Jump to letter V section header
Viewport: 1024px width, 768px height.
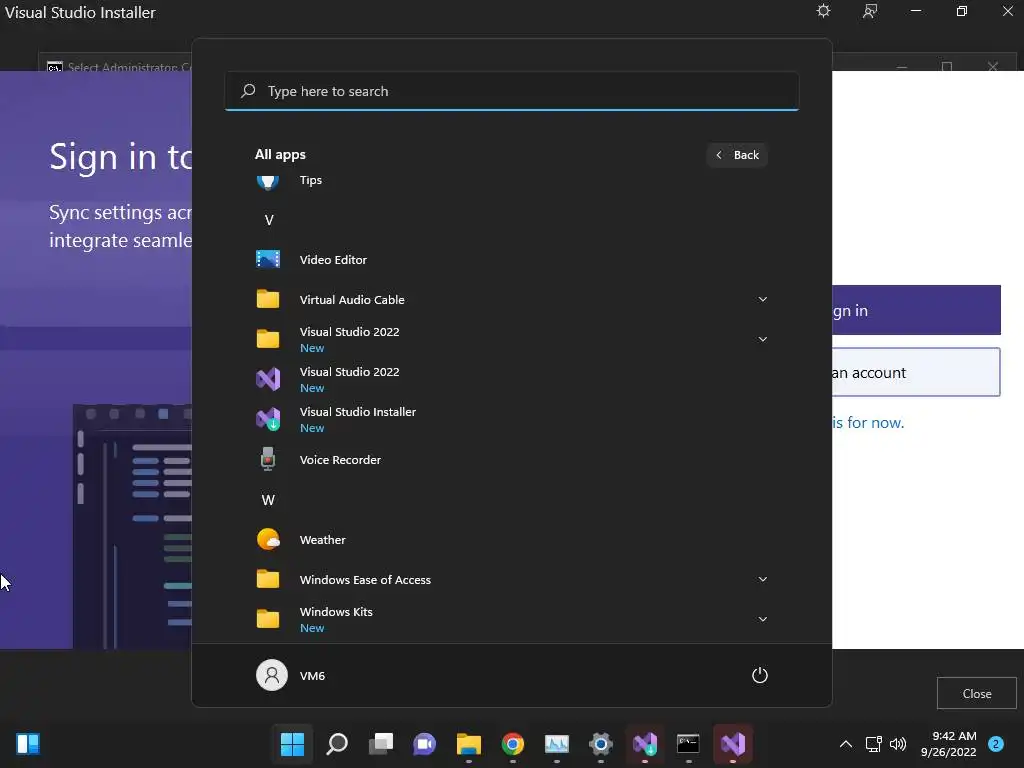[269, 220]
